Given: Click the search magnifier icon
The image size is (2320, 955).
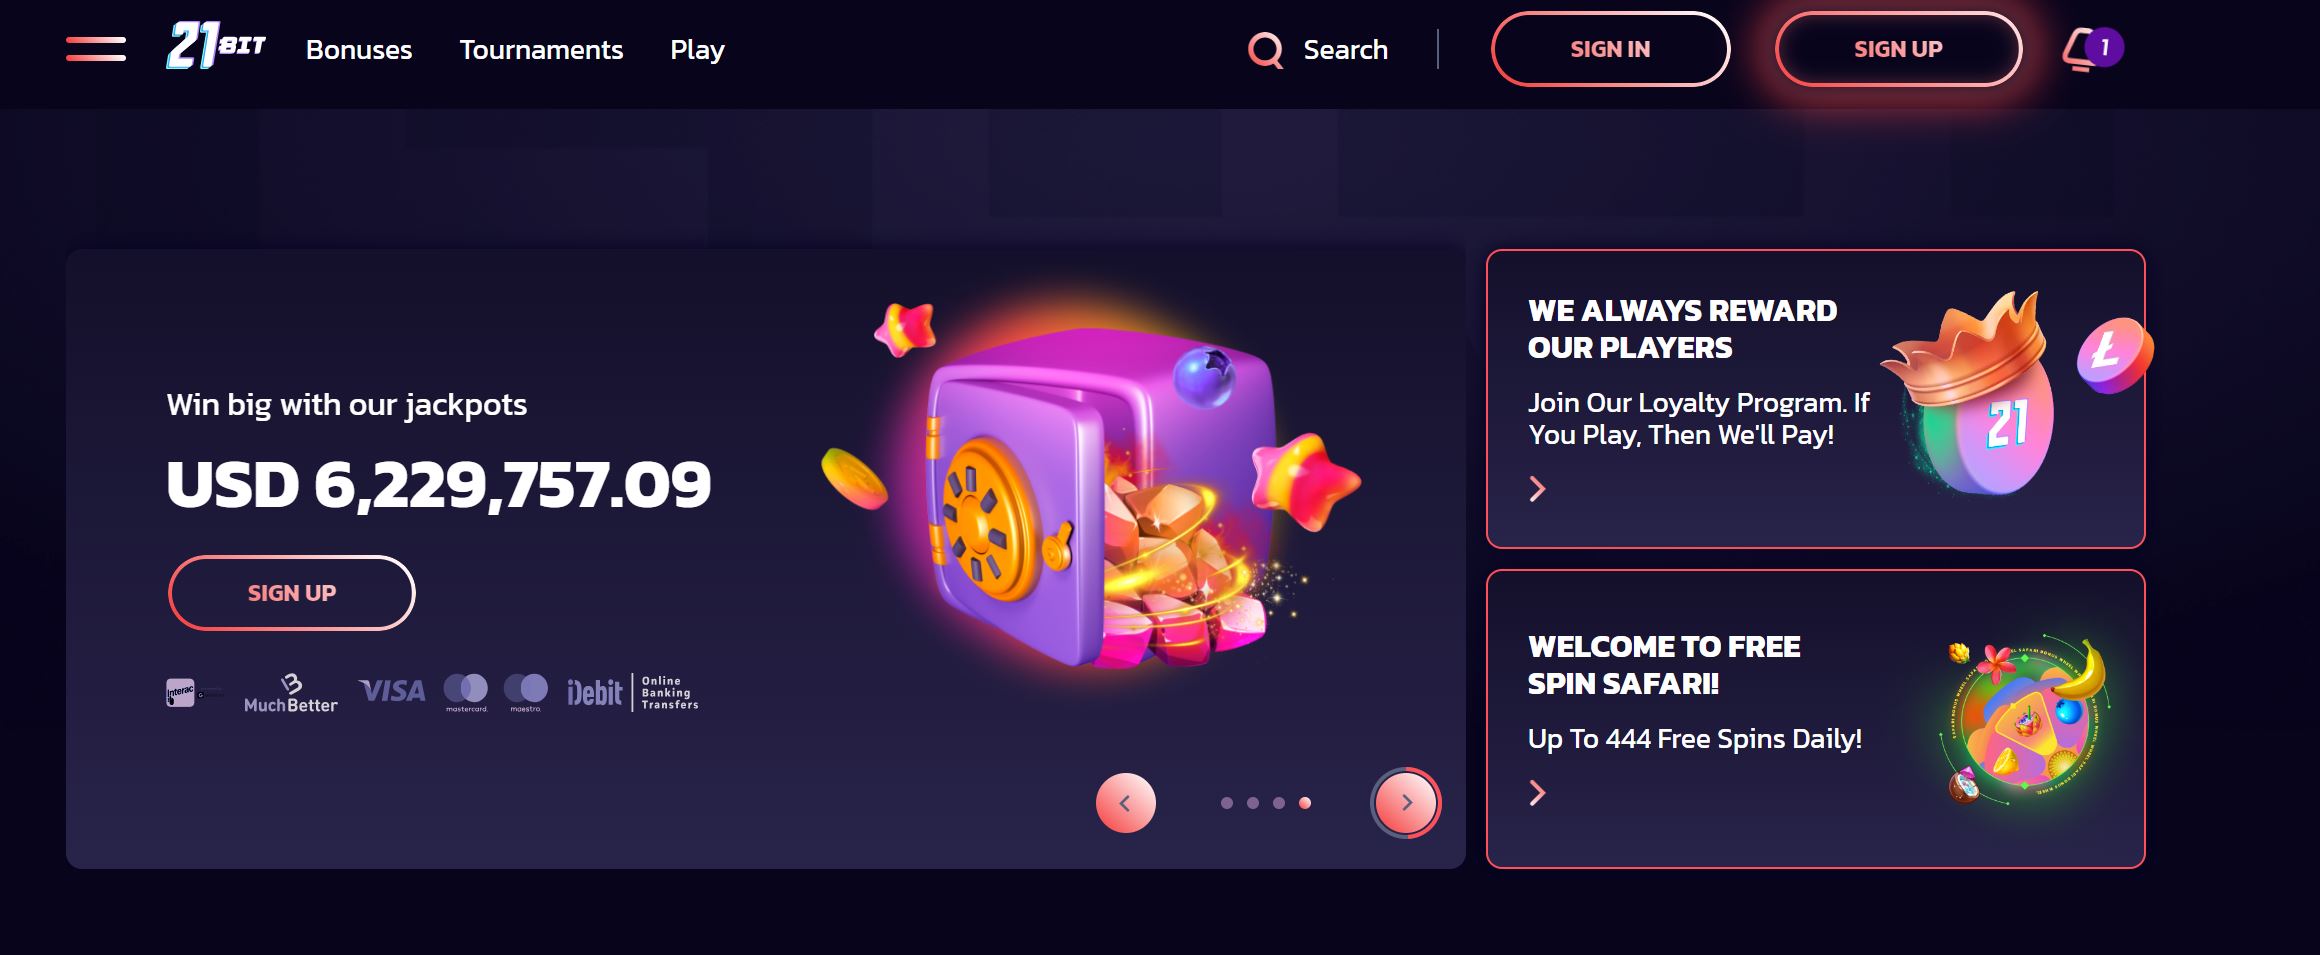Looking at the screenshot, I should (1265, 50).
